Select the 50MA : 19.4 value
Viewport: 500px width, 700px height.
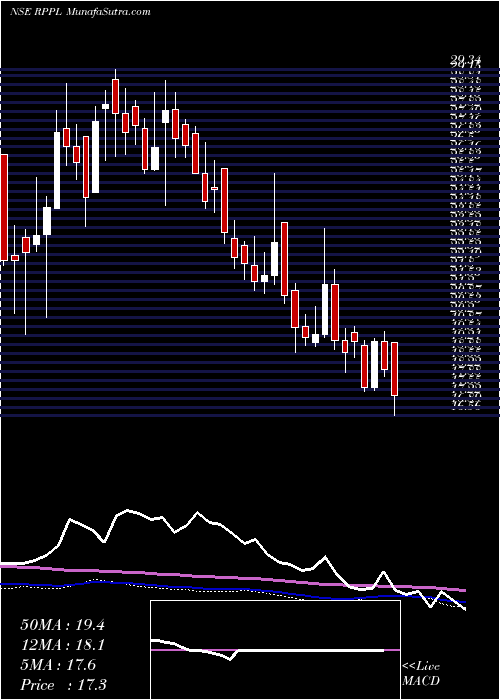(62, 625)
